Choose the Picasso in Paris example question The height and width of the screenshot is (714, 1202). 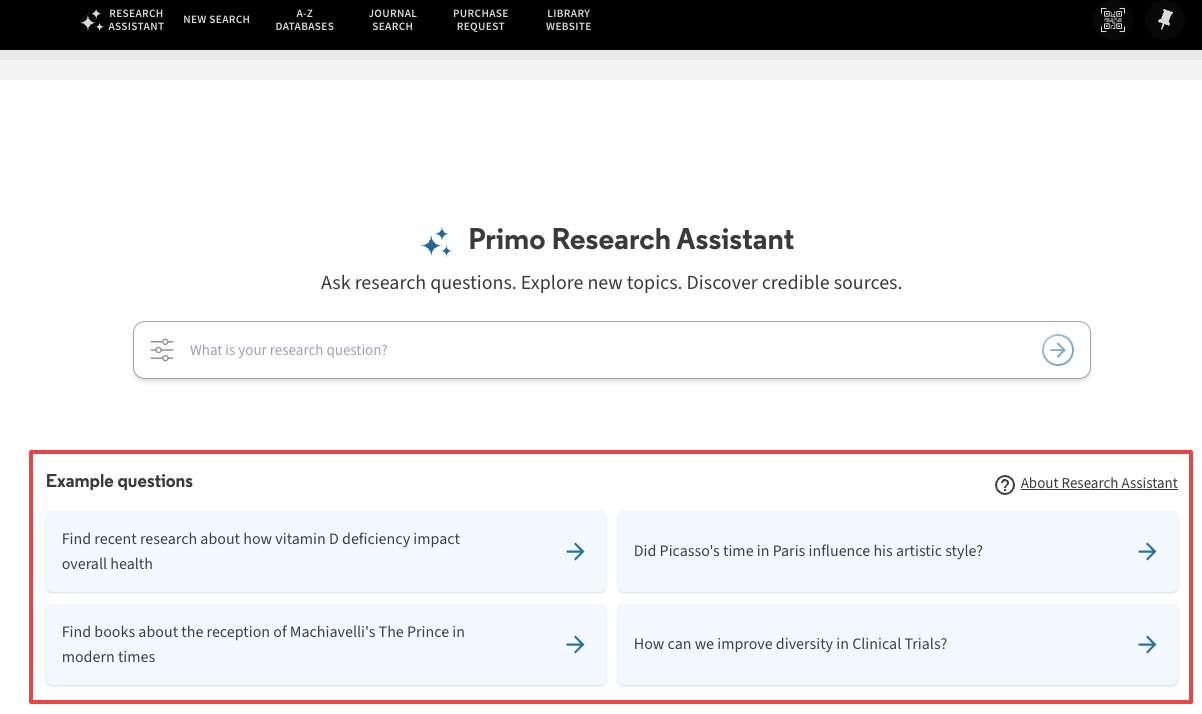click(x=808, y=551)
